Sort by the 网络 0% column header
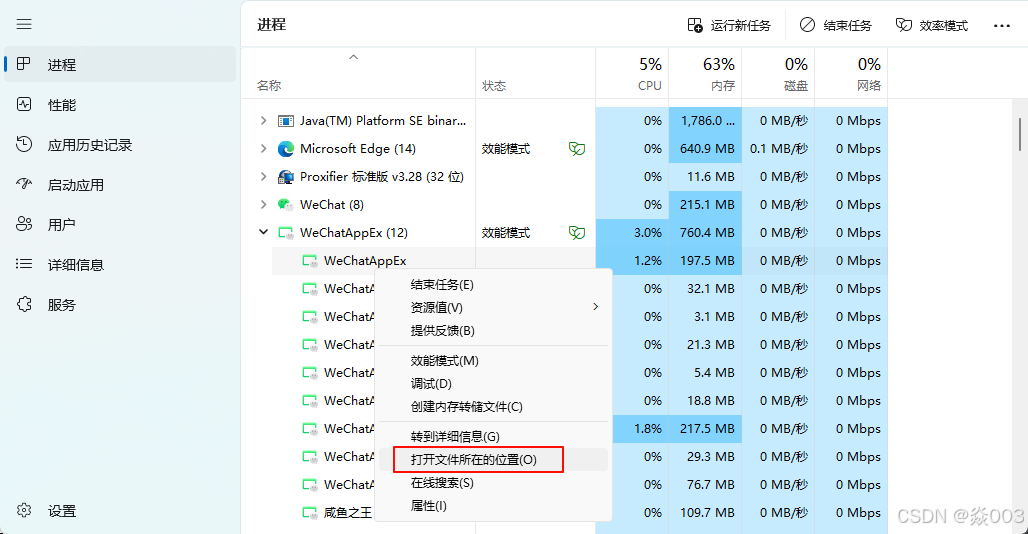This screenshot has width=1028, height=534. click(851, 73)
